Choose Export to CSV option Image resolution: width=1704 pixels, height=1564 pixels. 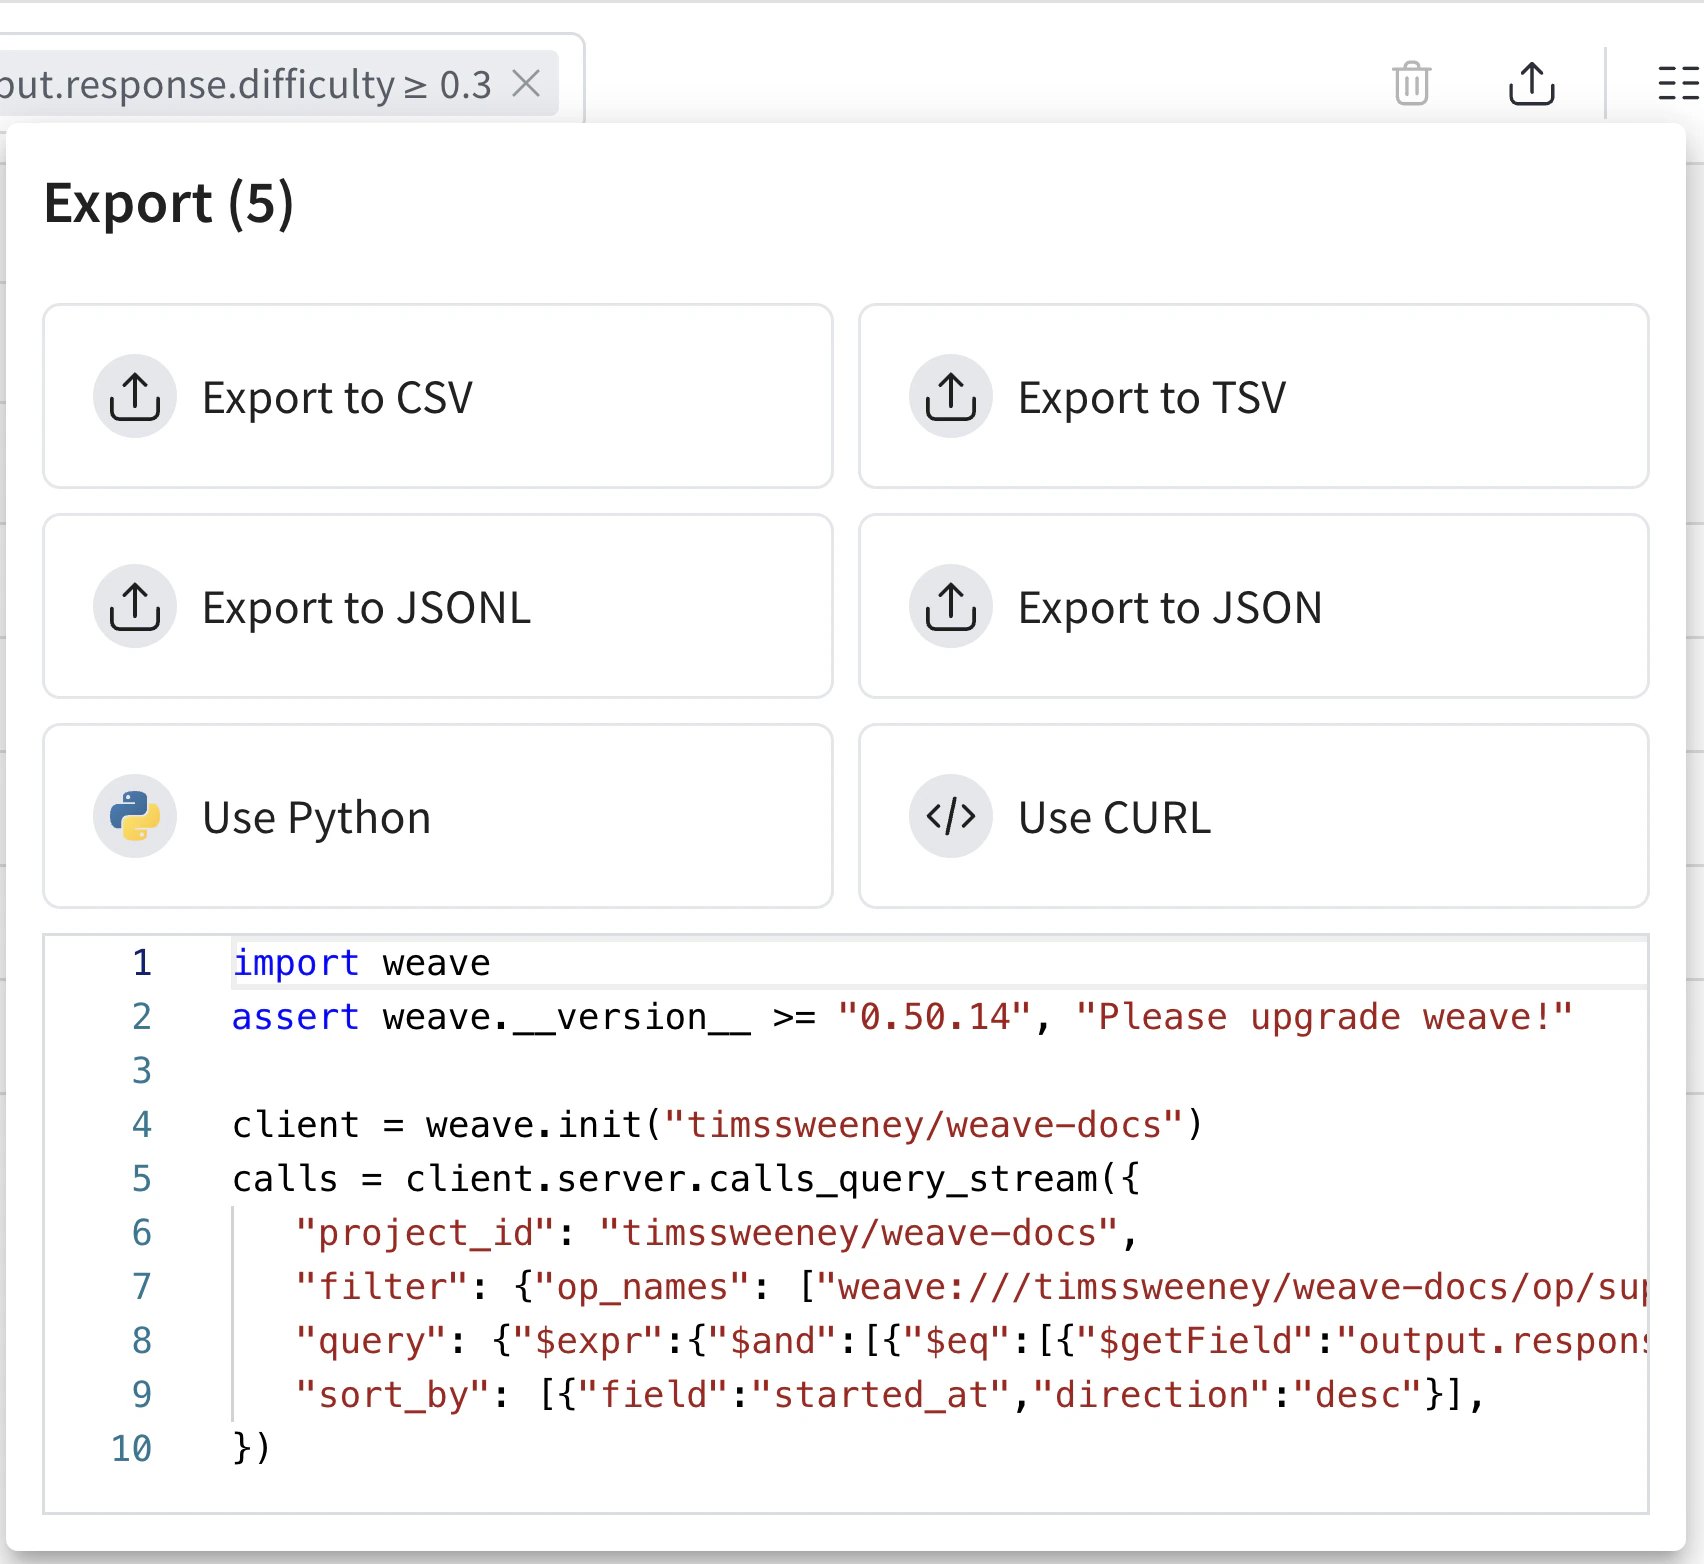point(437,397)
